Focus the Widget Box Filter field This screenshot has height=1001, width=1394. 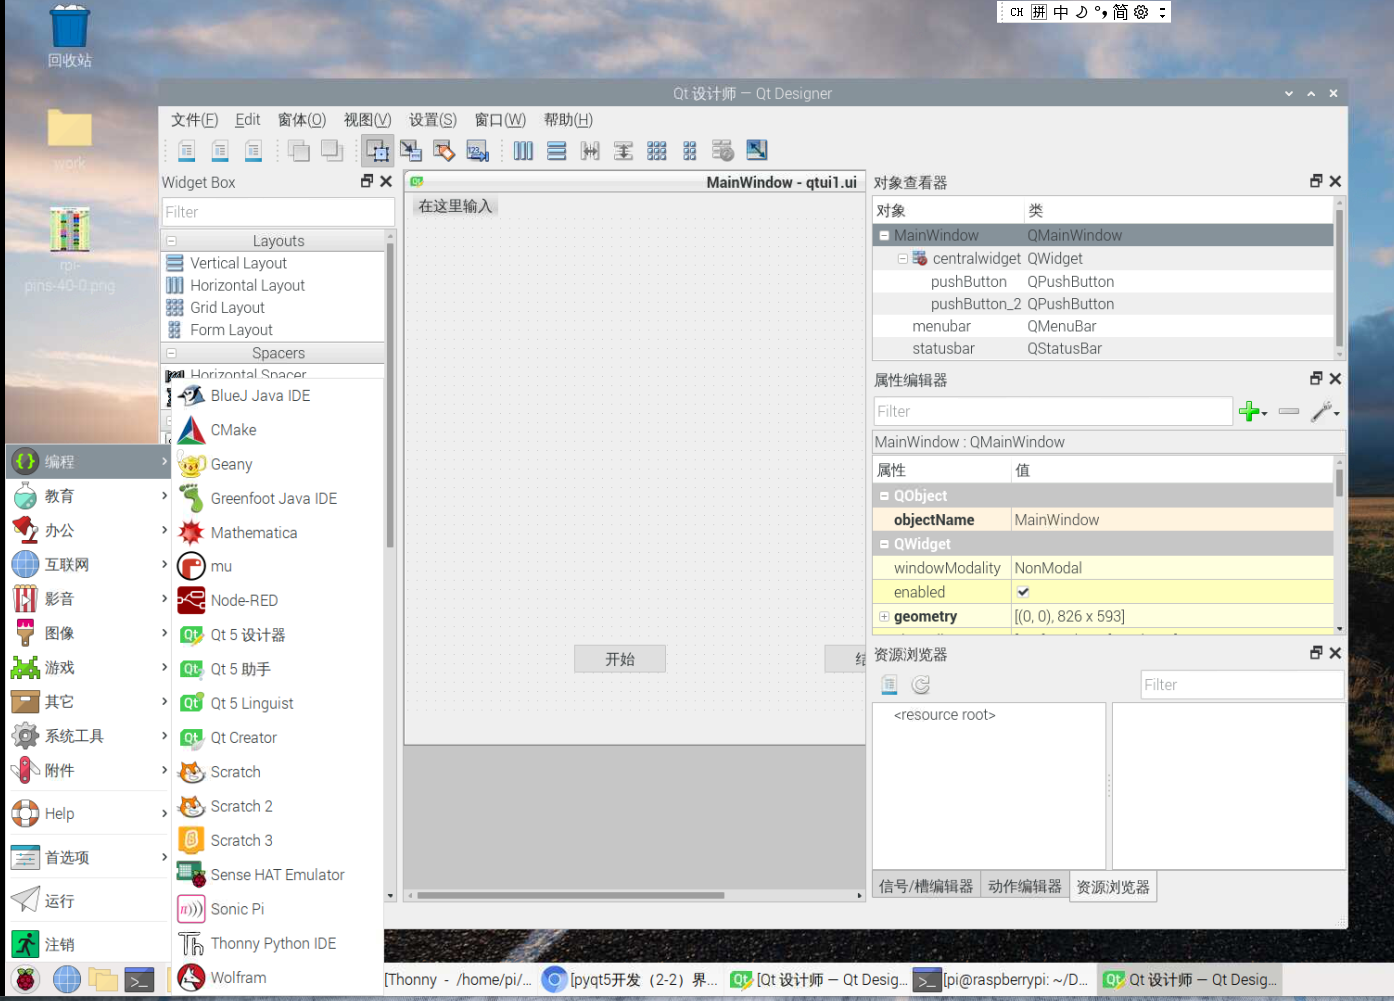(278, 212)
